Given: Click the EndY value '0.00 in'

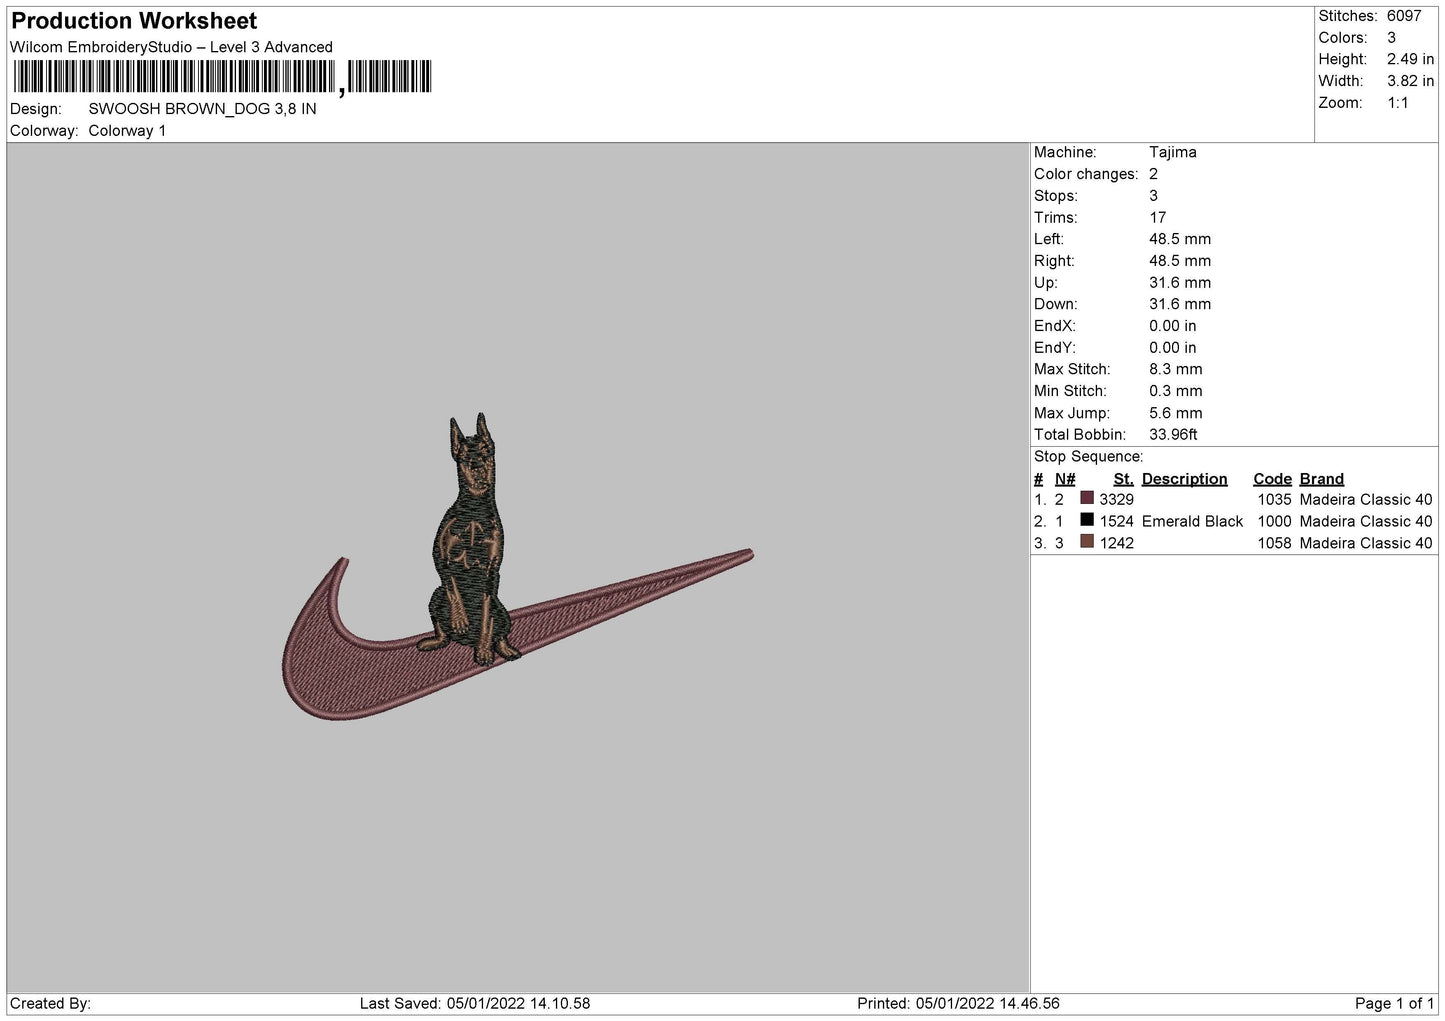Looking at the screenshot, I should [x=1173, y=348].
